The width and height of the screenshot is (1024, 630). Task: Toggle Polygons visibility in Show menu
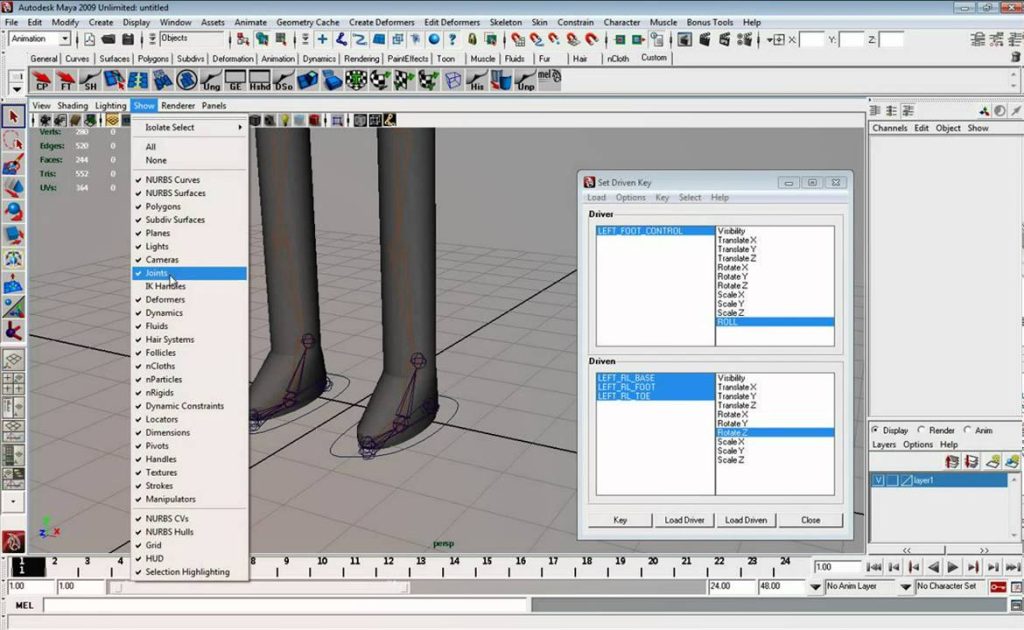pos(189,206)
